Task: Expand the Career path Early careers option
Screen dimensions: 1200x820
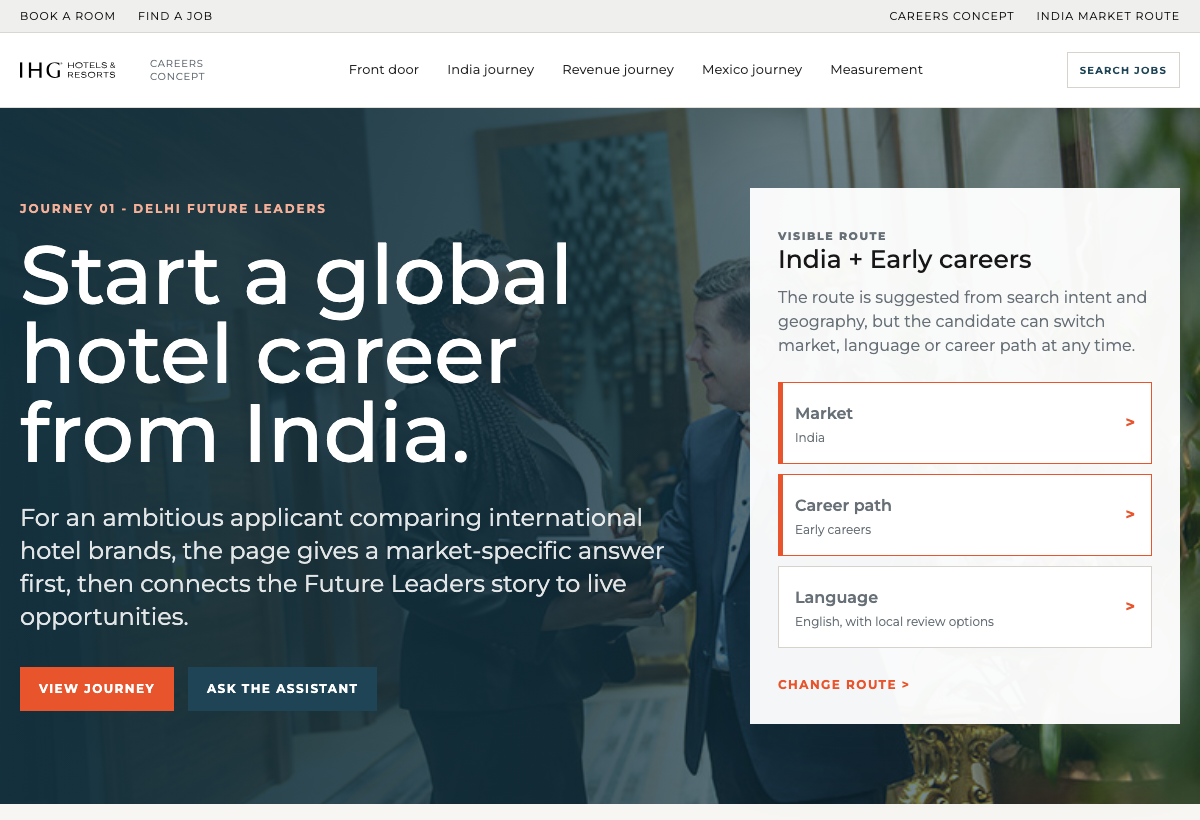Action: (965, 515)
